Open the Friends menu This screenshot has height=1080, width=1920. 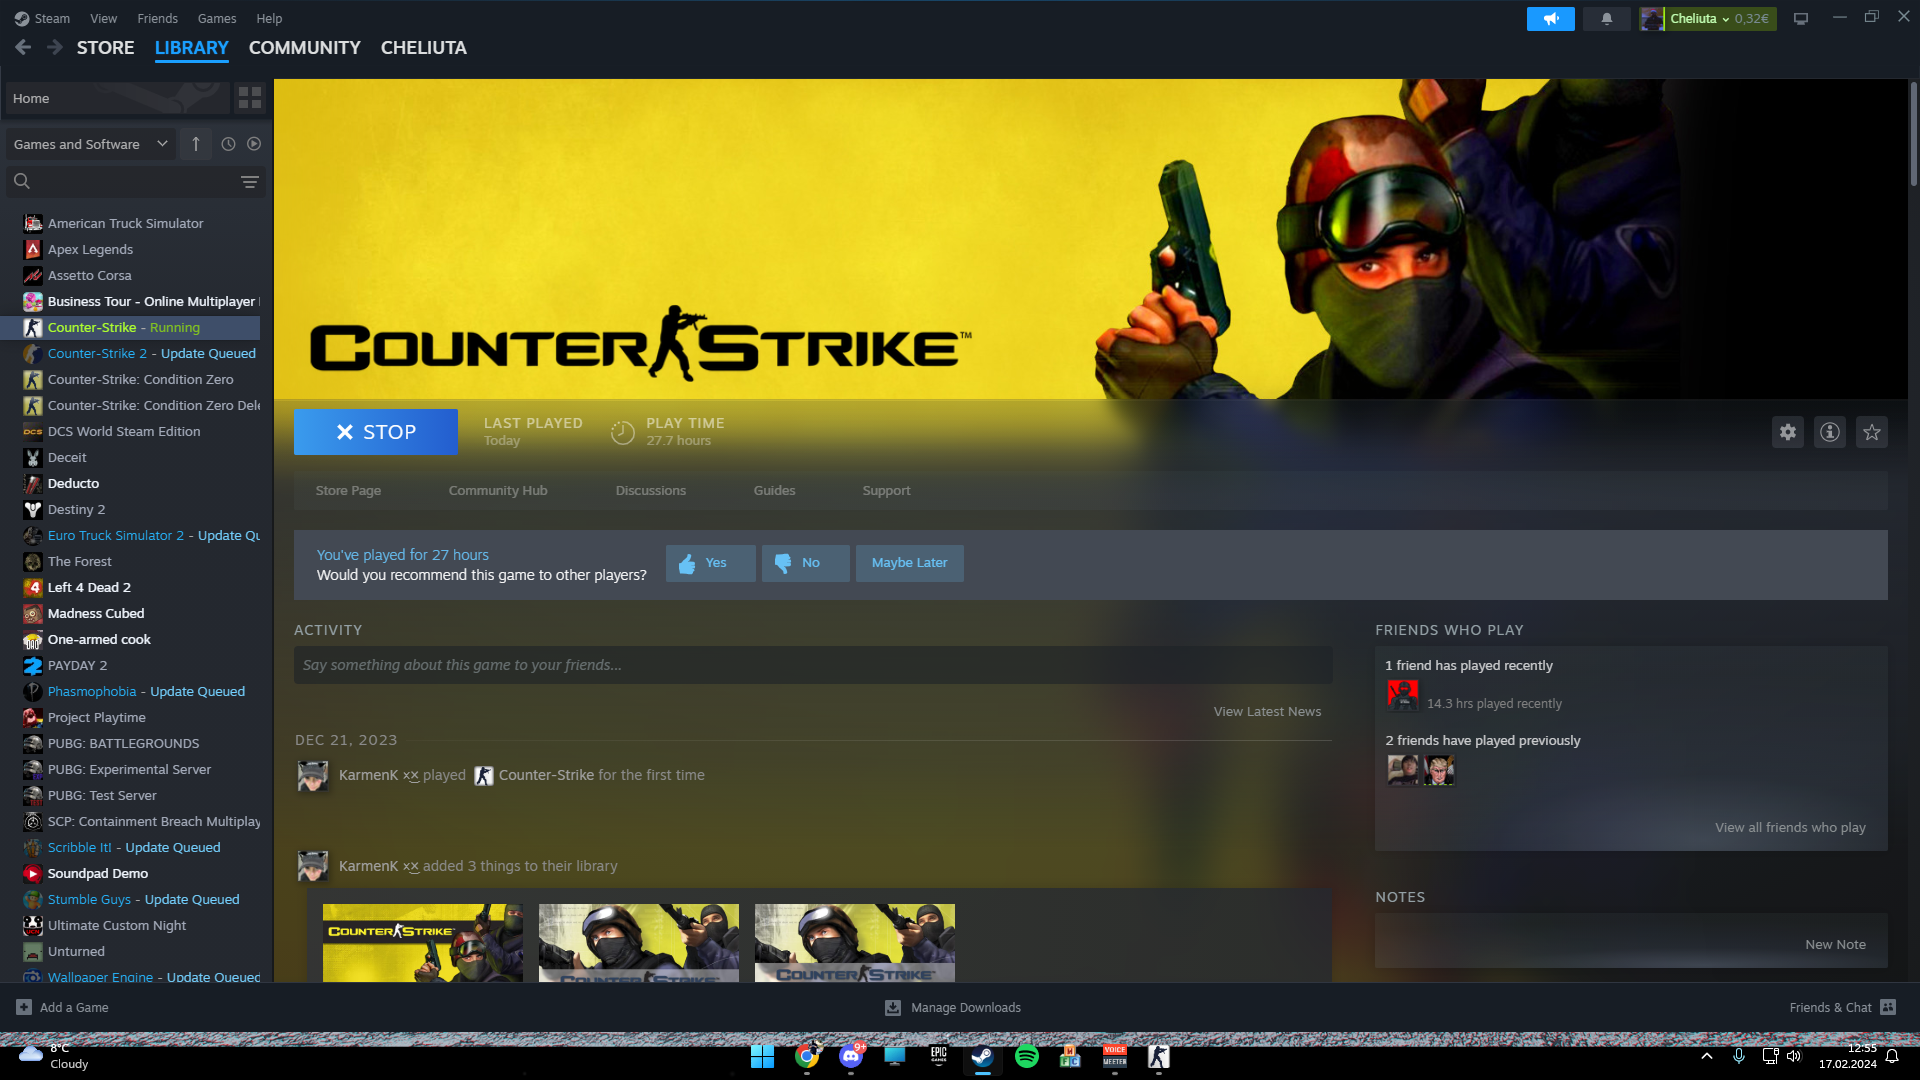157,18
